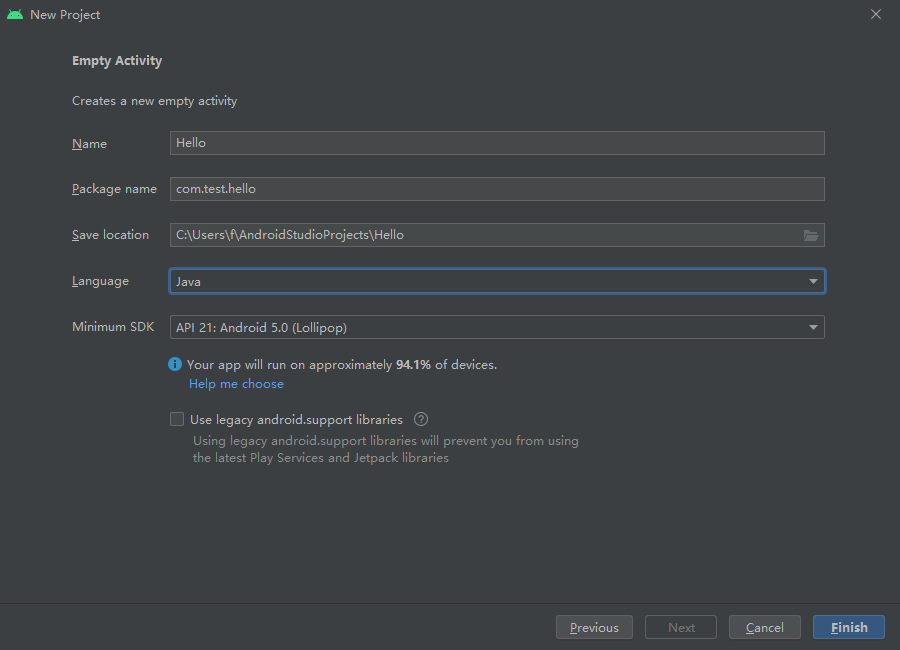The width and height of the screenshot is (900, 650).
Task: Click the 'Creates a new empty activity' text
Action: 154,101
